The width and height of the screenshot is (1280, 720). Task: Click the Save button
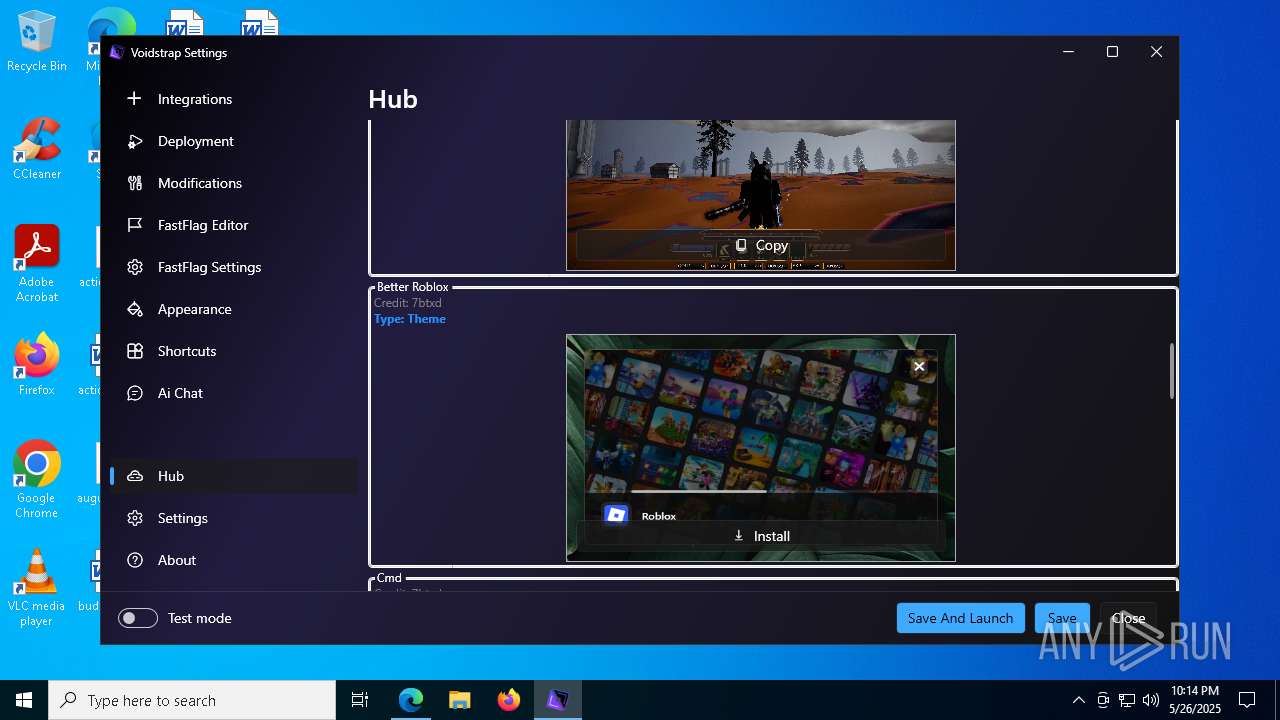tap(1062, 618)
